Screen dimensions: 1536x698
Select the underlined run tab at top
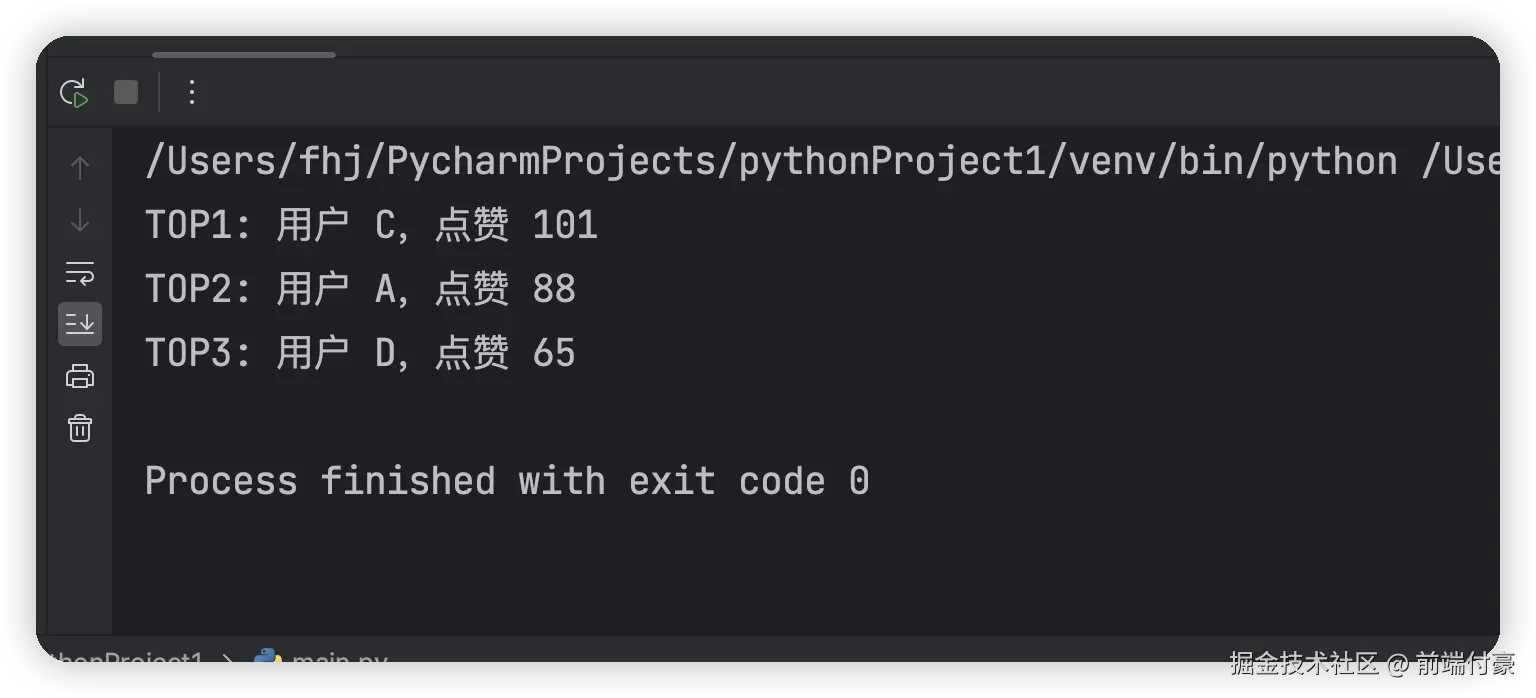click(x=243, y=54)
